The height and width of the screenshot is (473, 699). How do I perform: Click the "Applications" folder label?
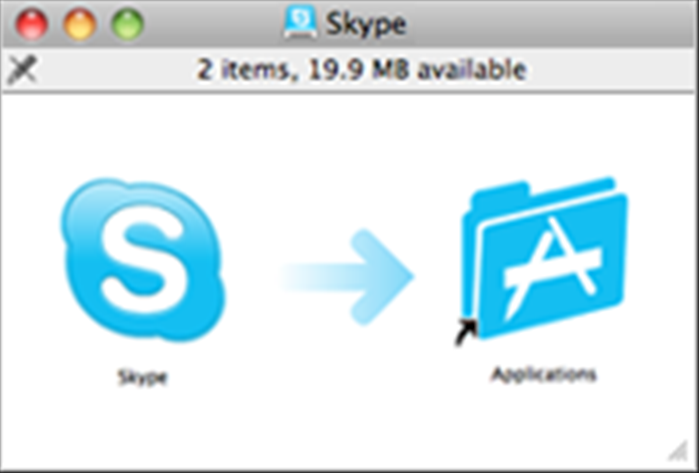click(x=543, y=374)
